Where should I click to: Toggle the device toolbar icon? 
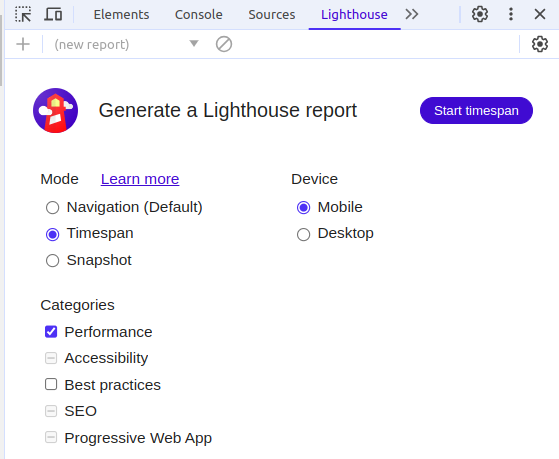click(53, 15)
